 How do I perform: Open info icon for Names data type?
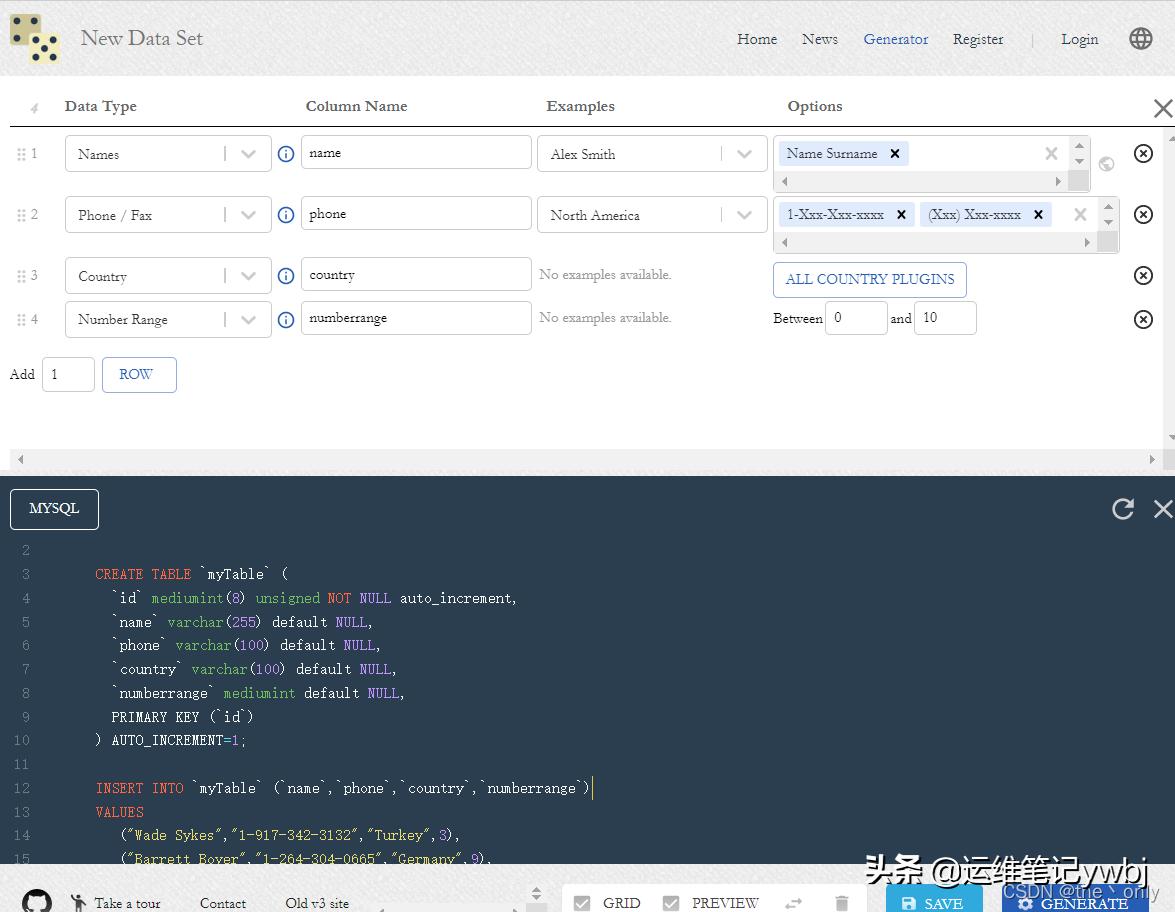coord(286,154)
